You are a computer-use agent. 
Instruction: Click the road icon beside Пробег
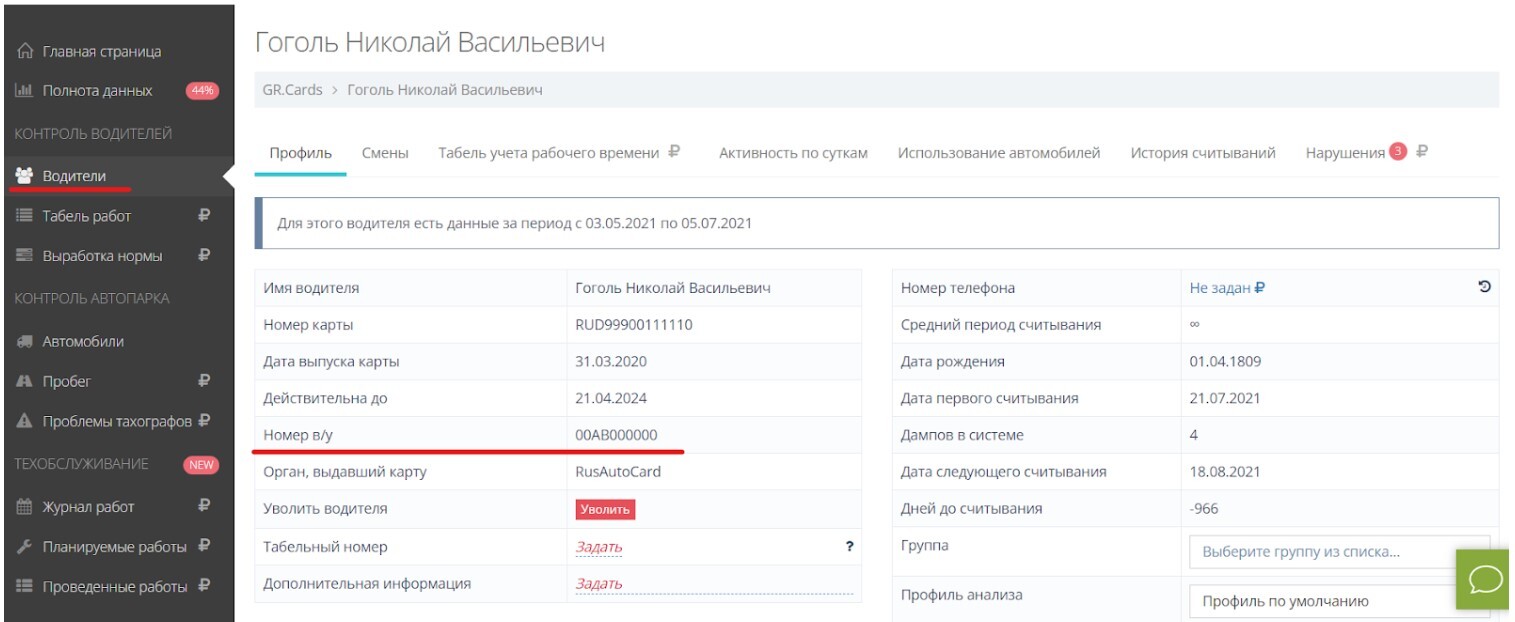click(x=25, y=381)
